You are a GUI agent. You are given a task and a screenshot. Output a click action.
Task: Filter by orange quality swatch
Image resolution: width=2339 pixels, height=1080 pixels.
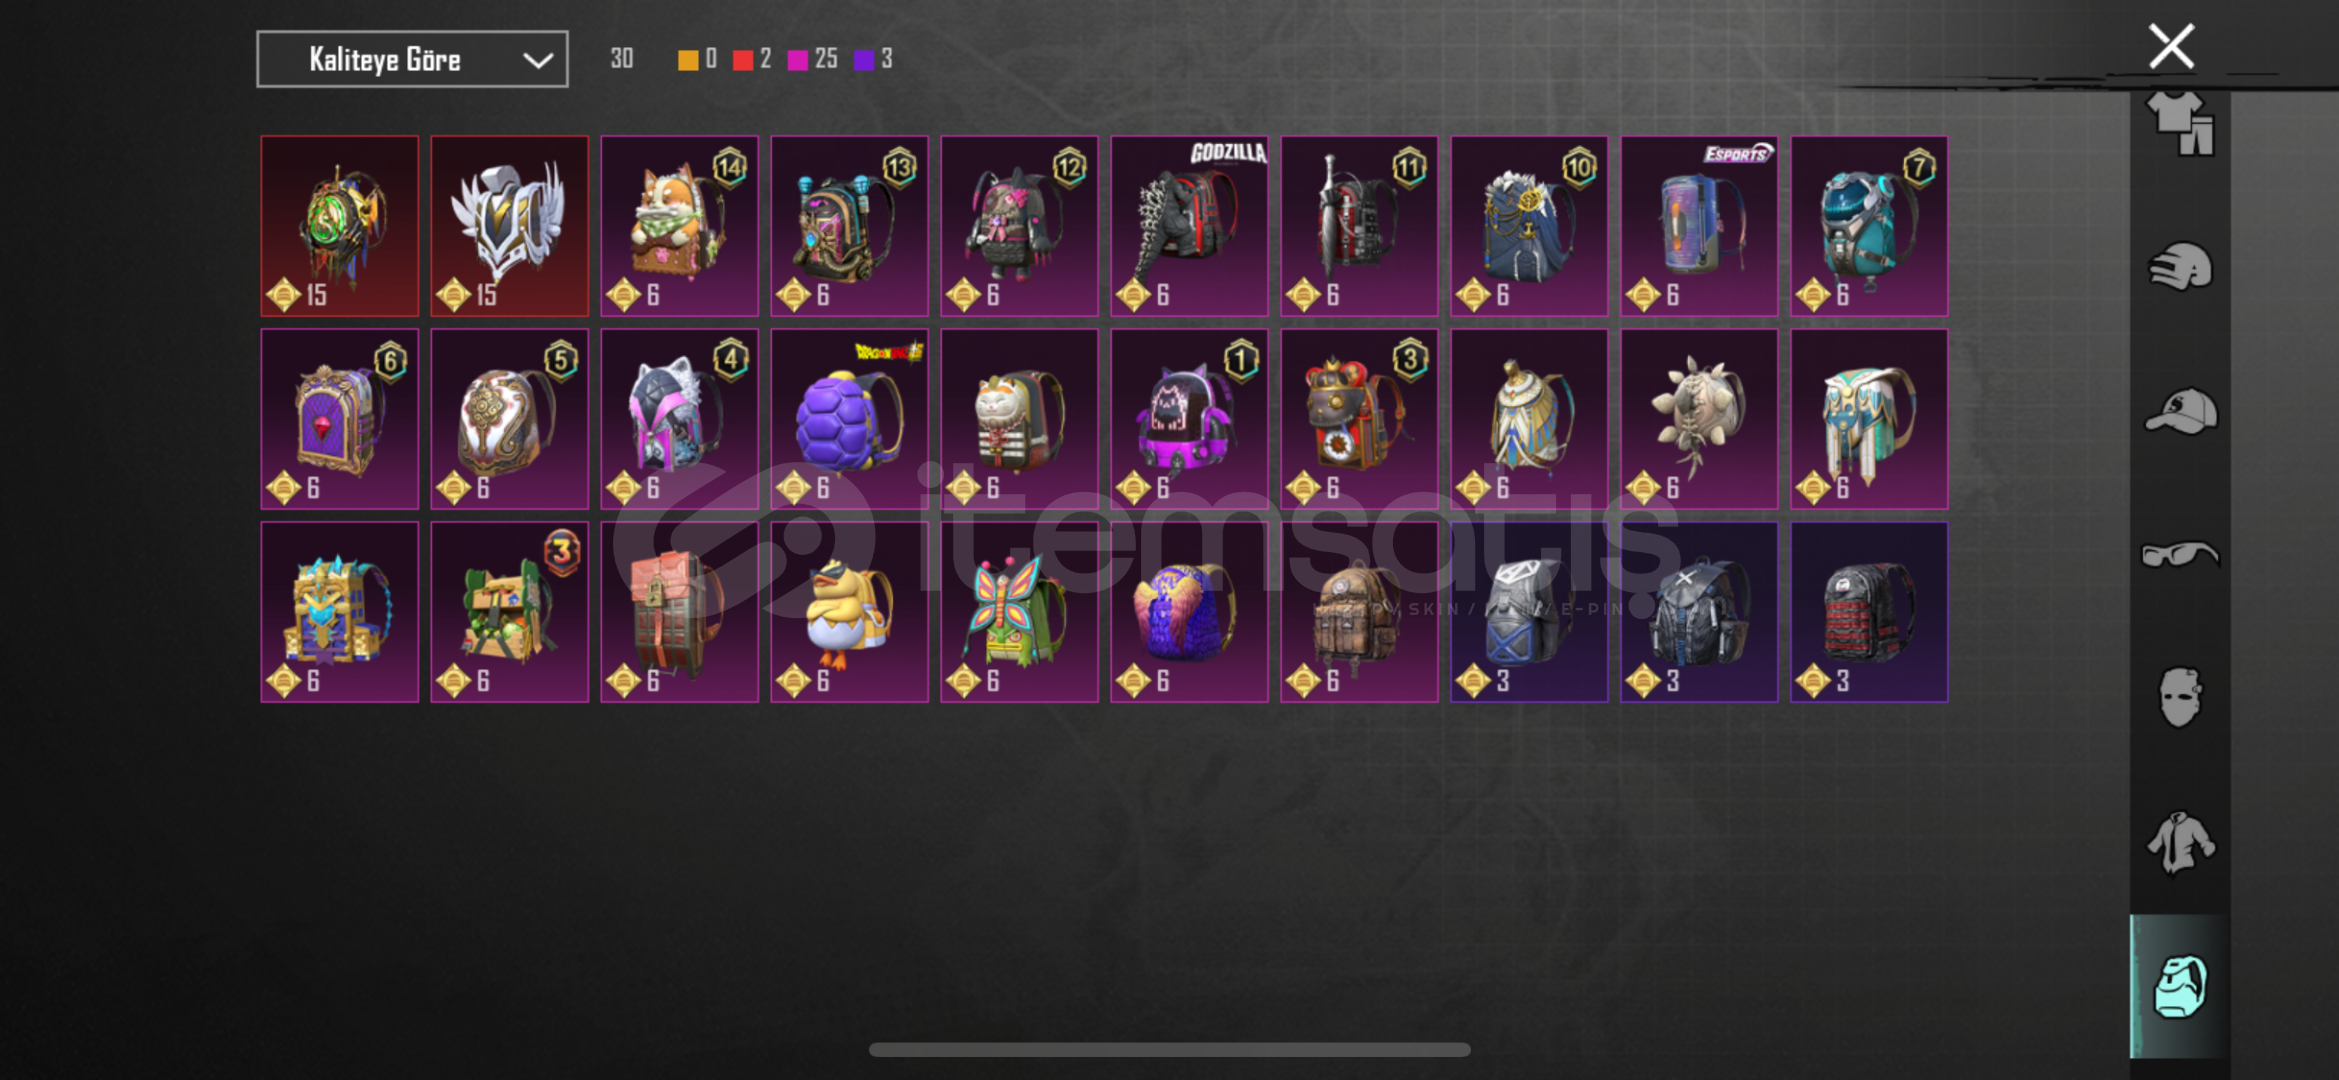(688, 60)
